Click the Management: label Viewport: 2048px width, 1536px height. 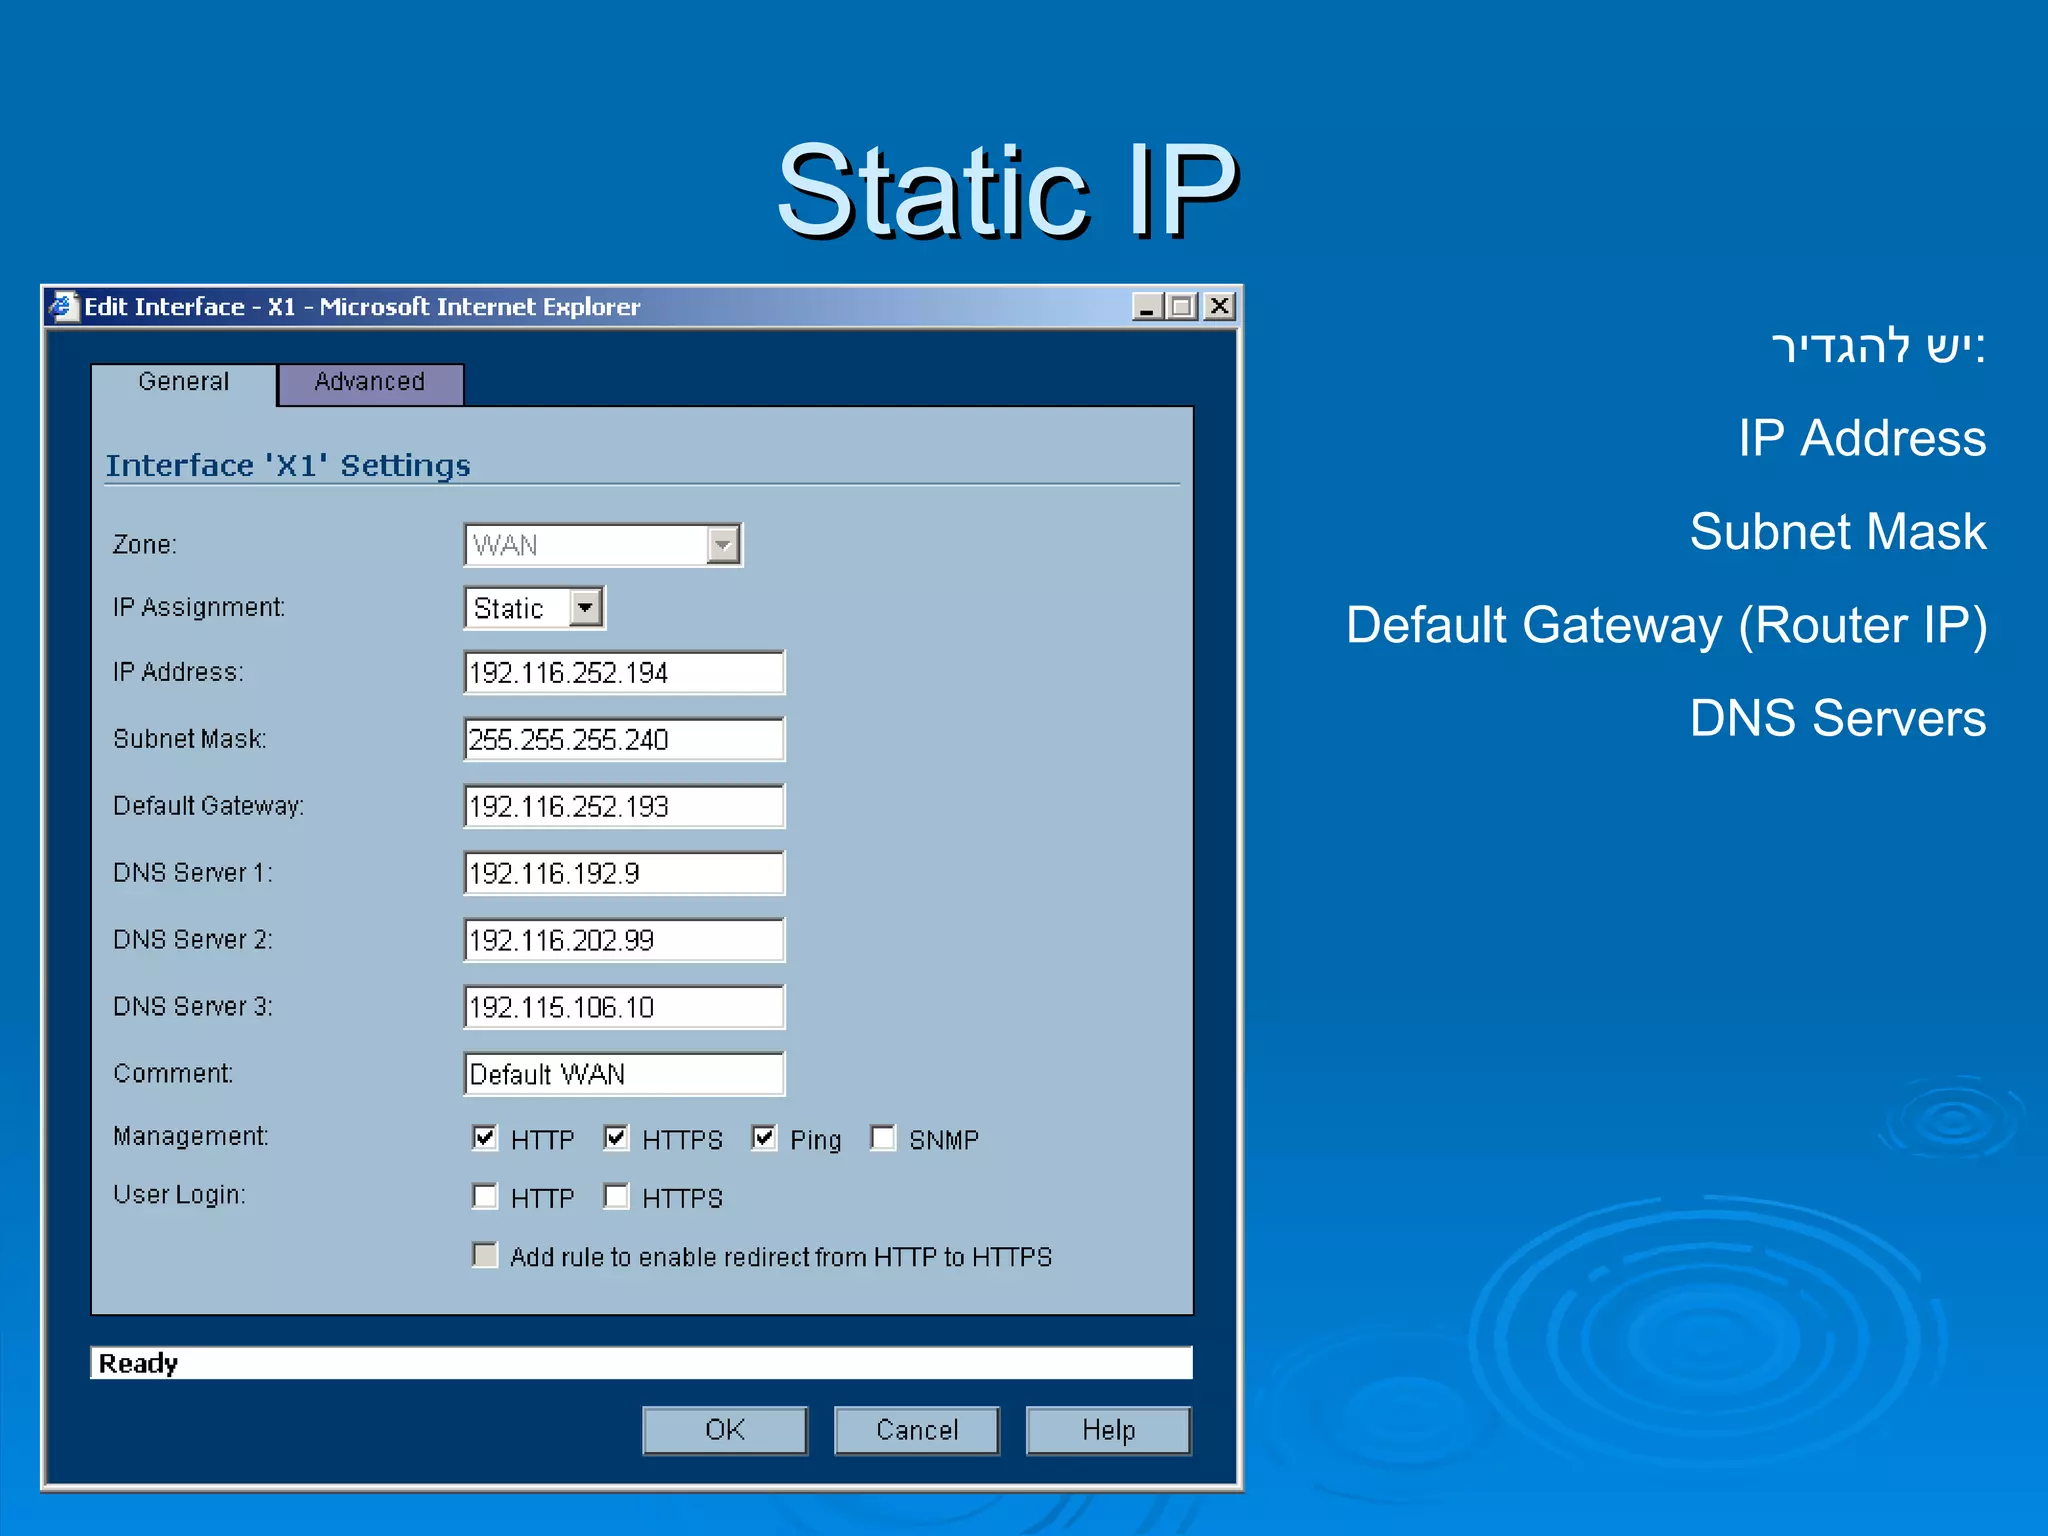click(191, 1137)
